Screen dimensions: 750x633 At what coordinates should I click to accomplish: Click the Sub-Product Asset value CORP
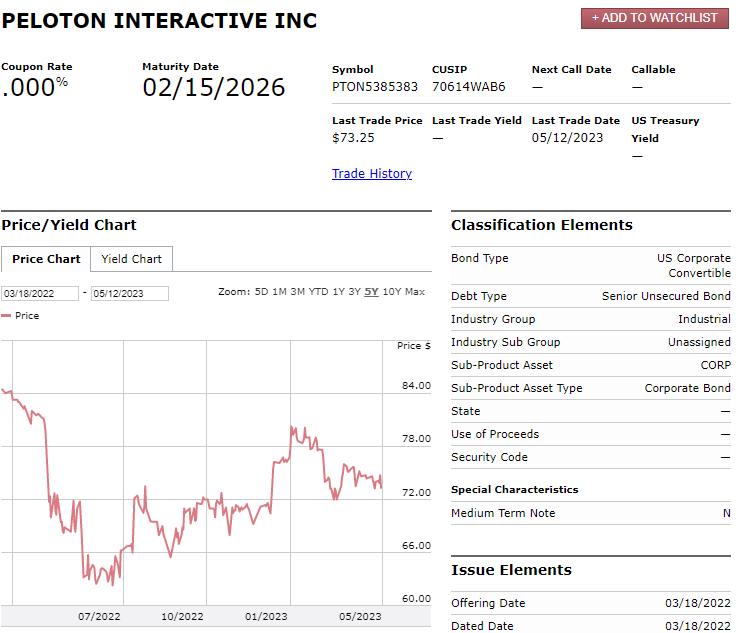[716, 365]
